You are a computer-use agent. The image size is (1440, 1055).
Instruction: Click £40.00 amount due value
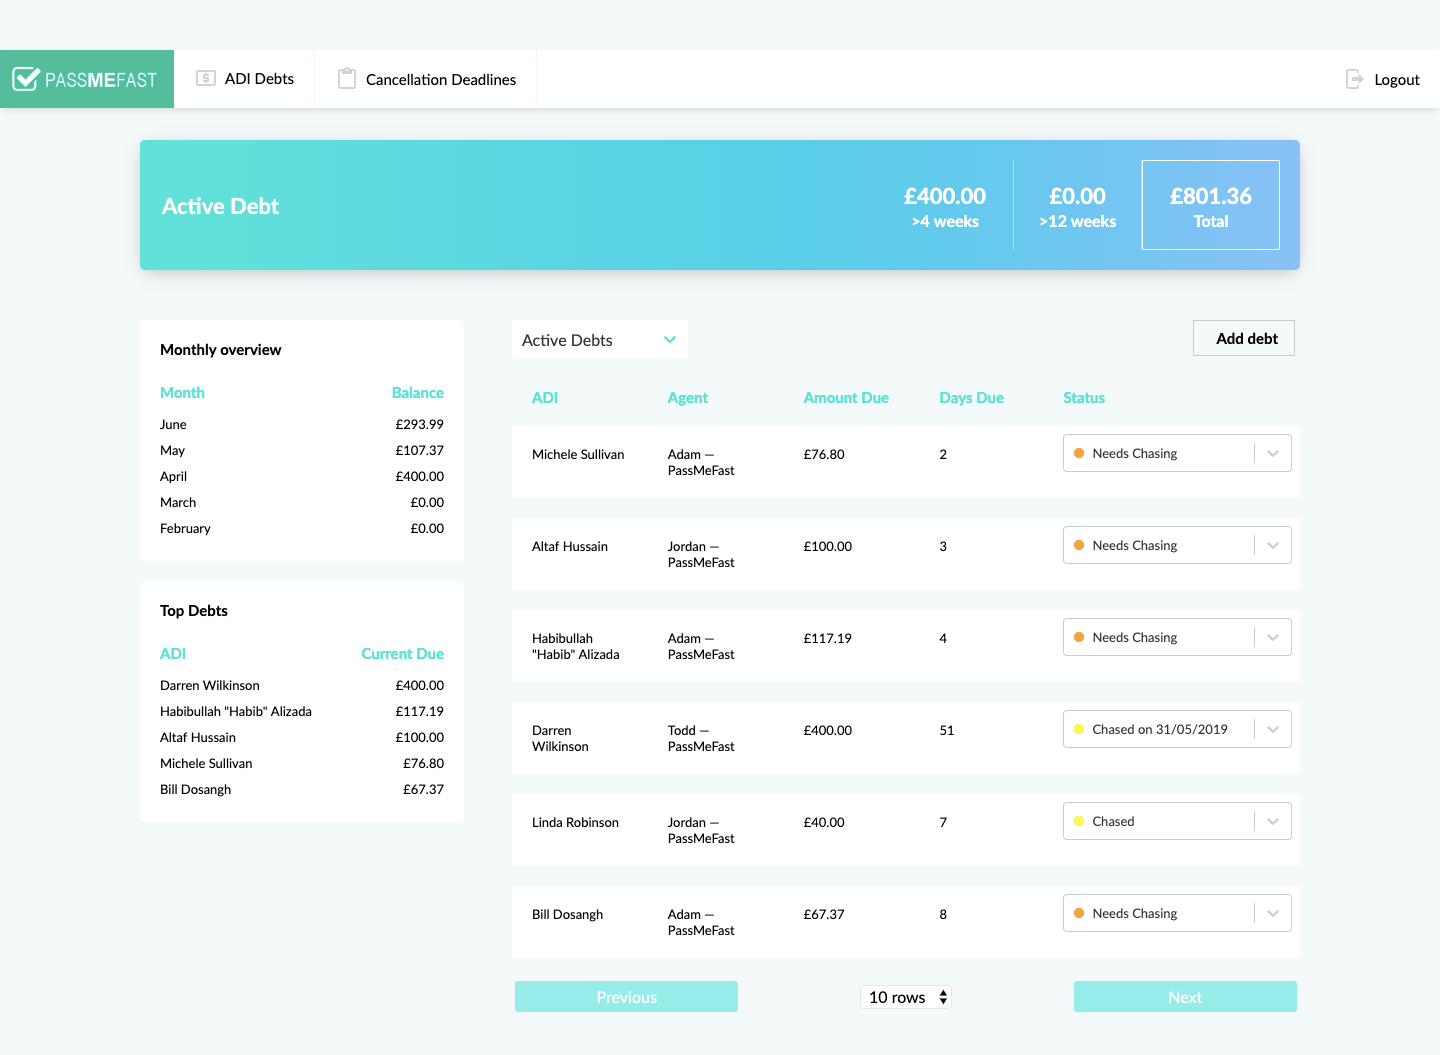click(x=824, y=822)
